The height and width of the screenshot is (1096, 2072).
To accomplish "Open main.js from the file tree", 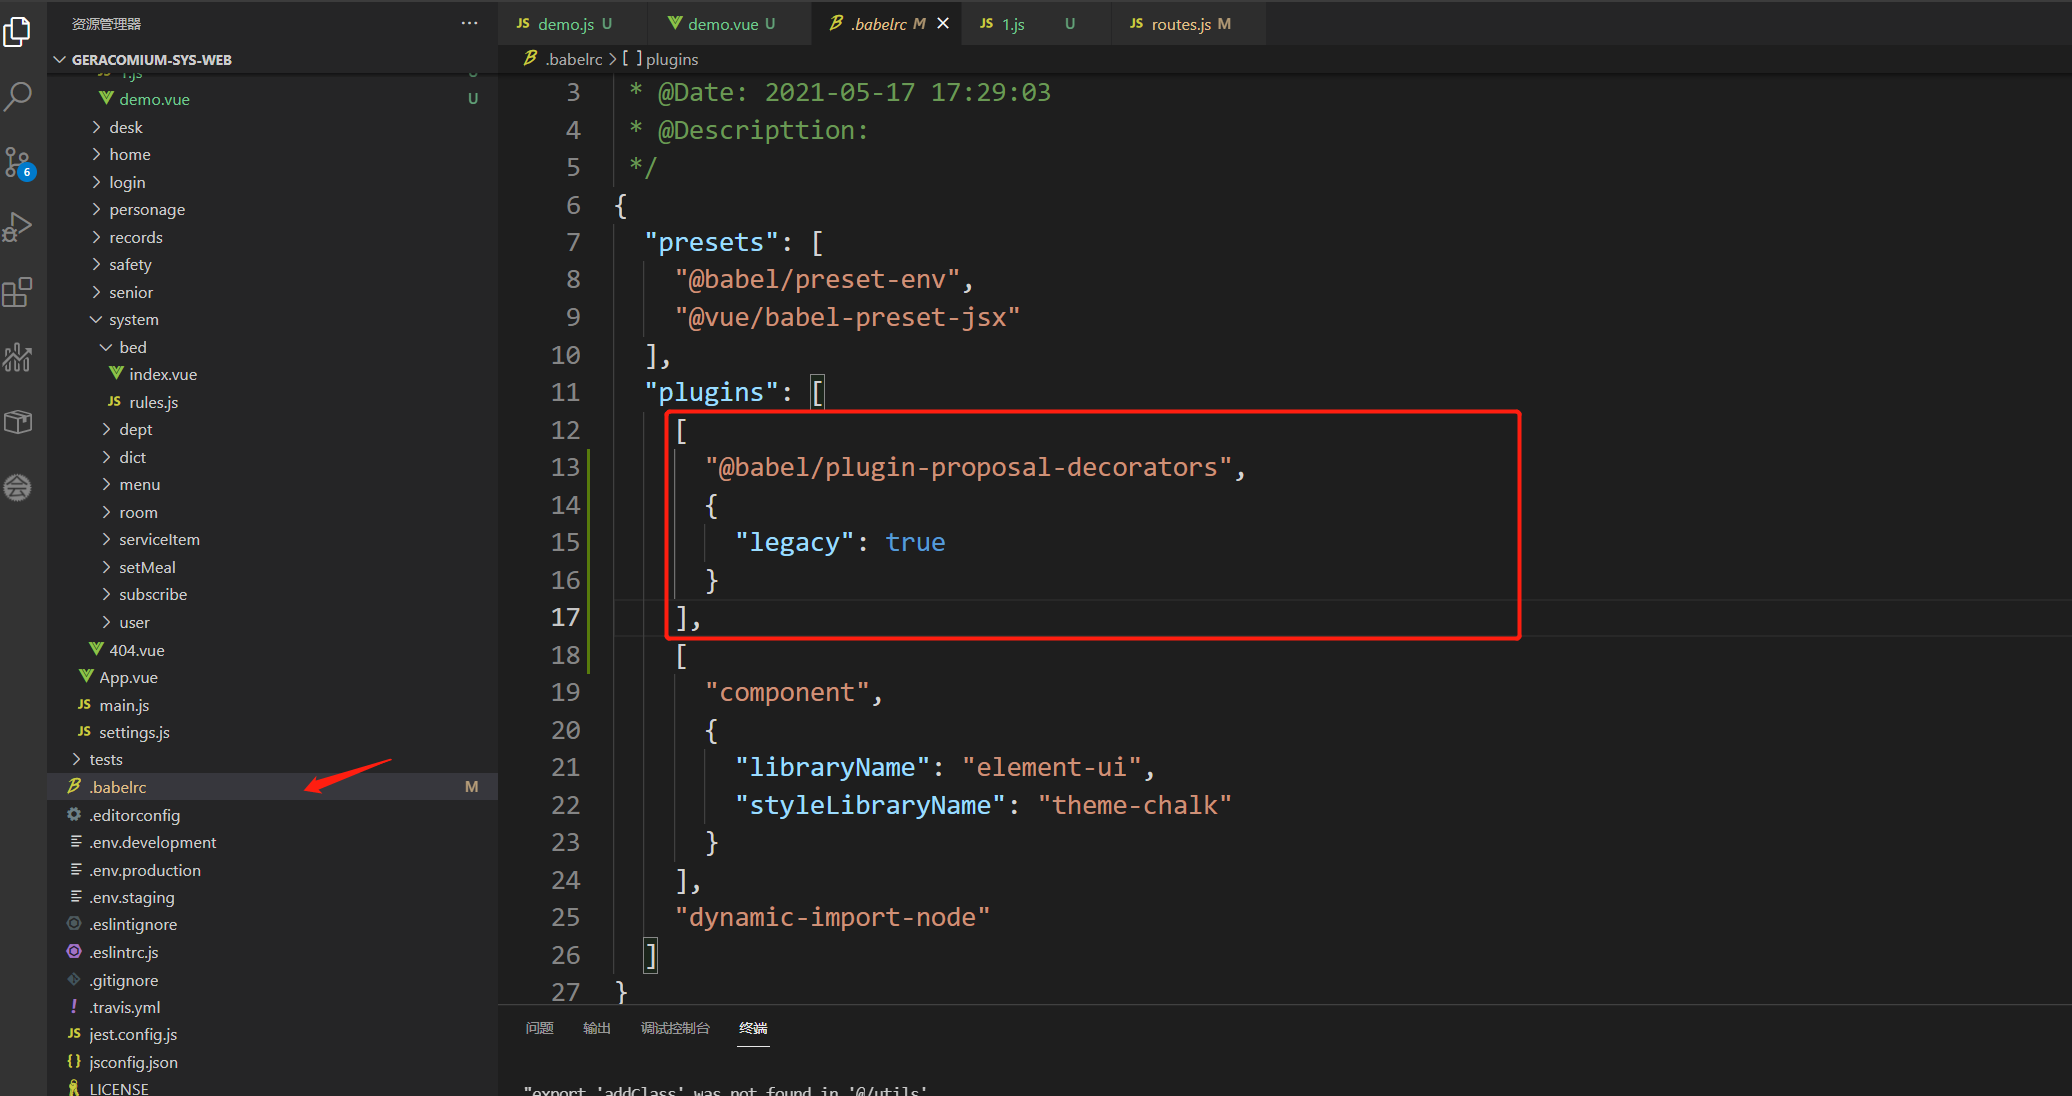I will [x=124, y=705].
